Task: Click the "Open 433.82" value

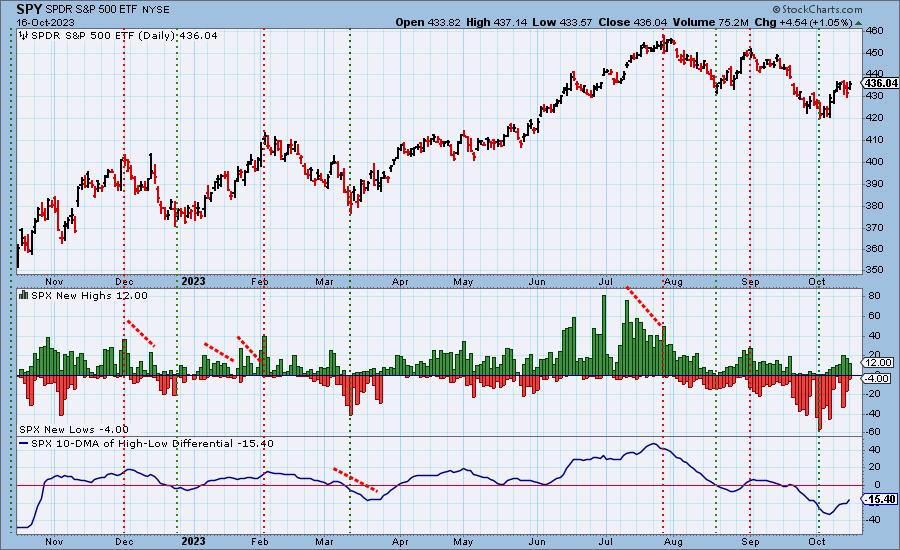Action: (x=428, y=22)
